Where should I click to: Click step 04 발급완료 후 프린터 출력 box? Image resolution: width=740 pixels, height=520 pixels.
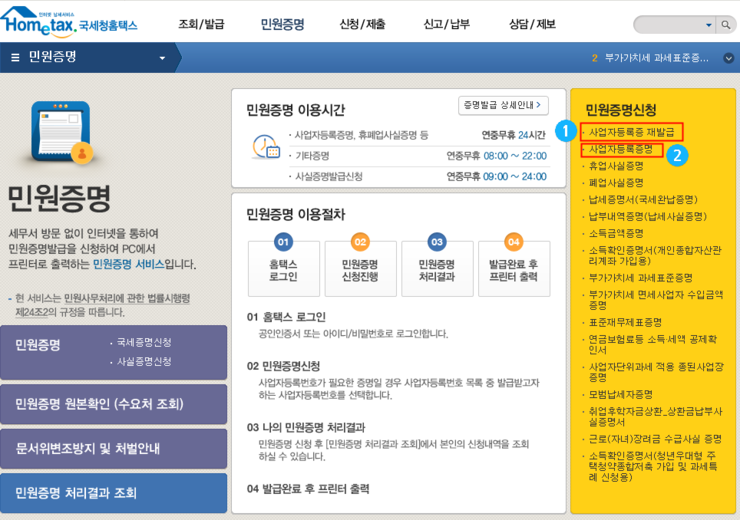(514, 268)
